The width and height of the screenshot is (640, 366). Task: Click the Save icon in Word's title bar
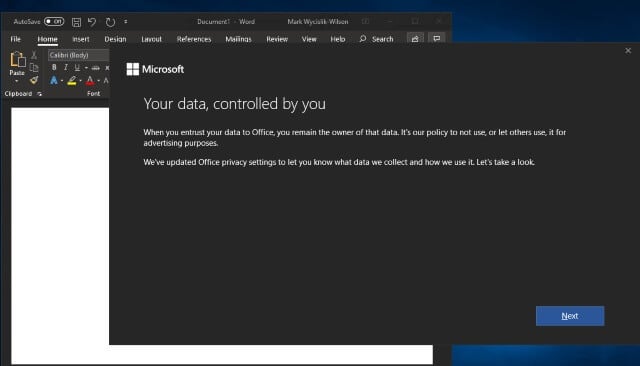pyautogui.click(x=76, y=22)
